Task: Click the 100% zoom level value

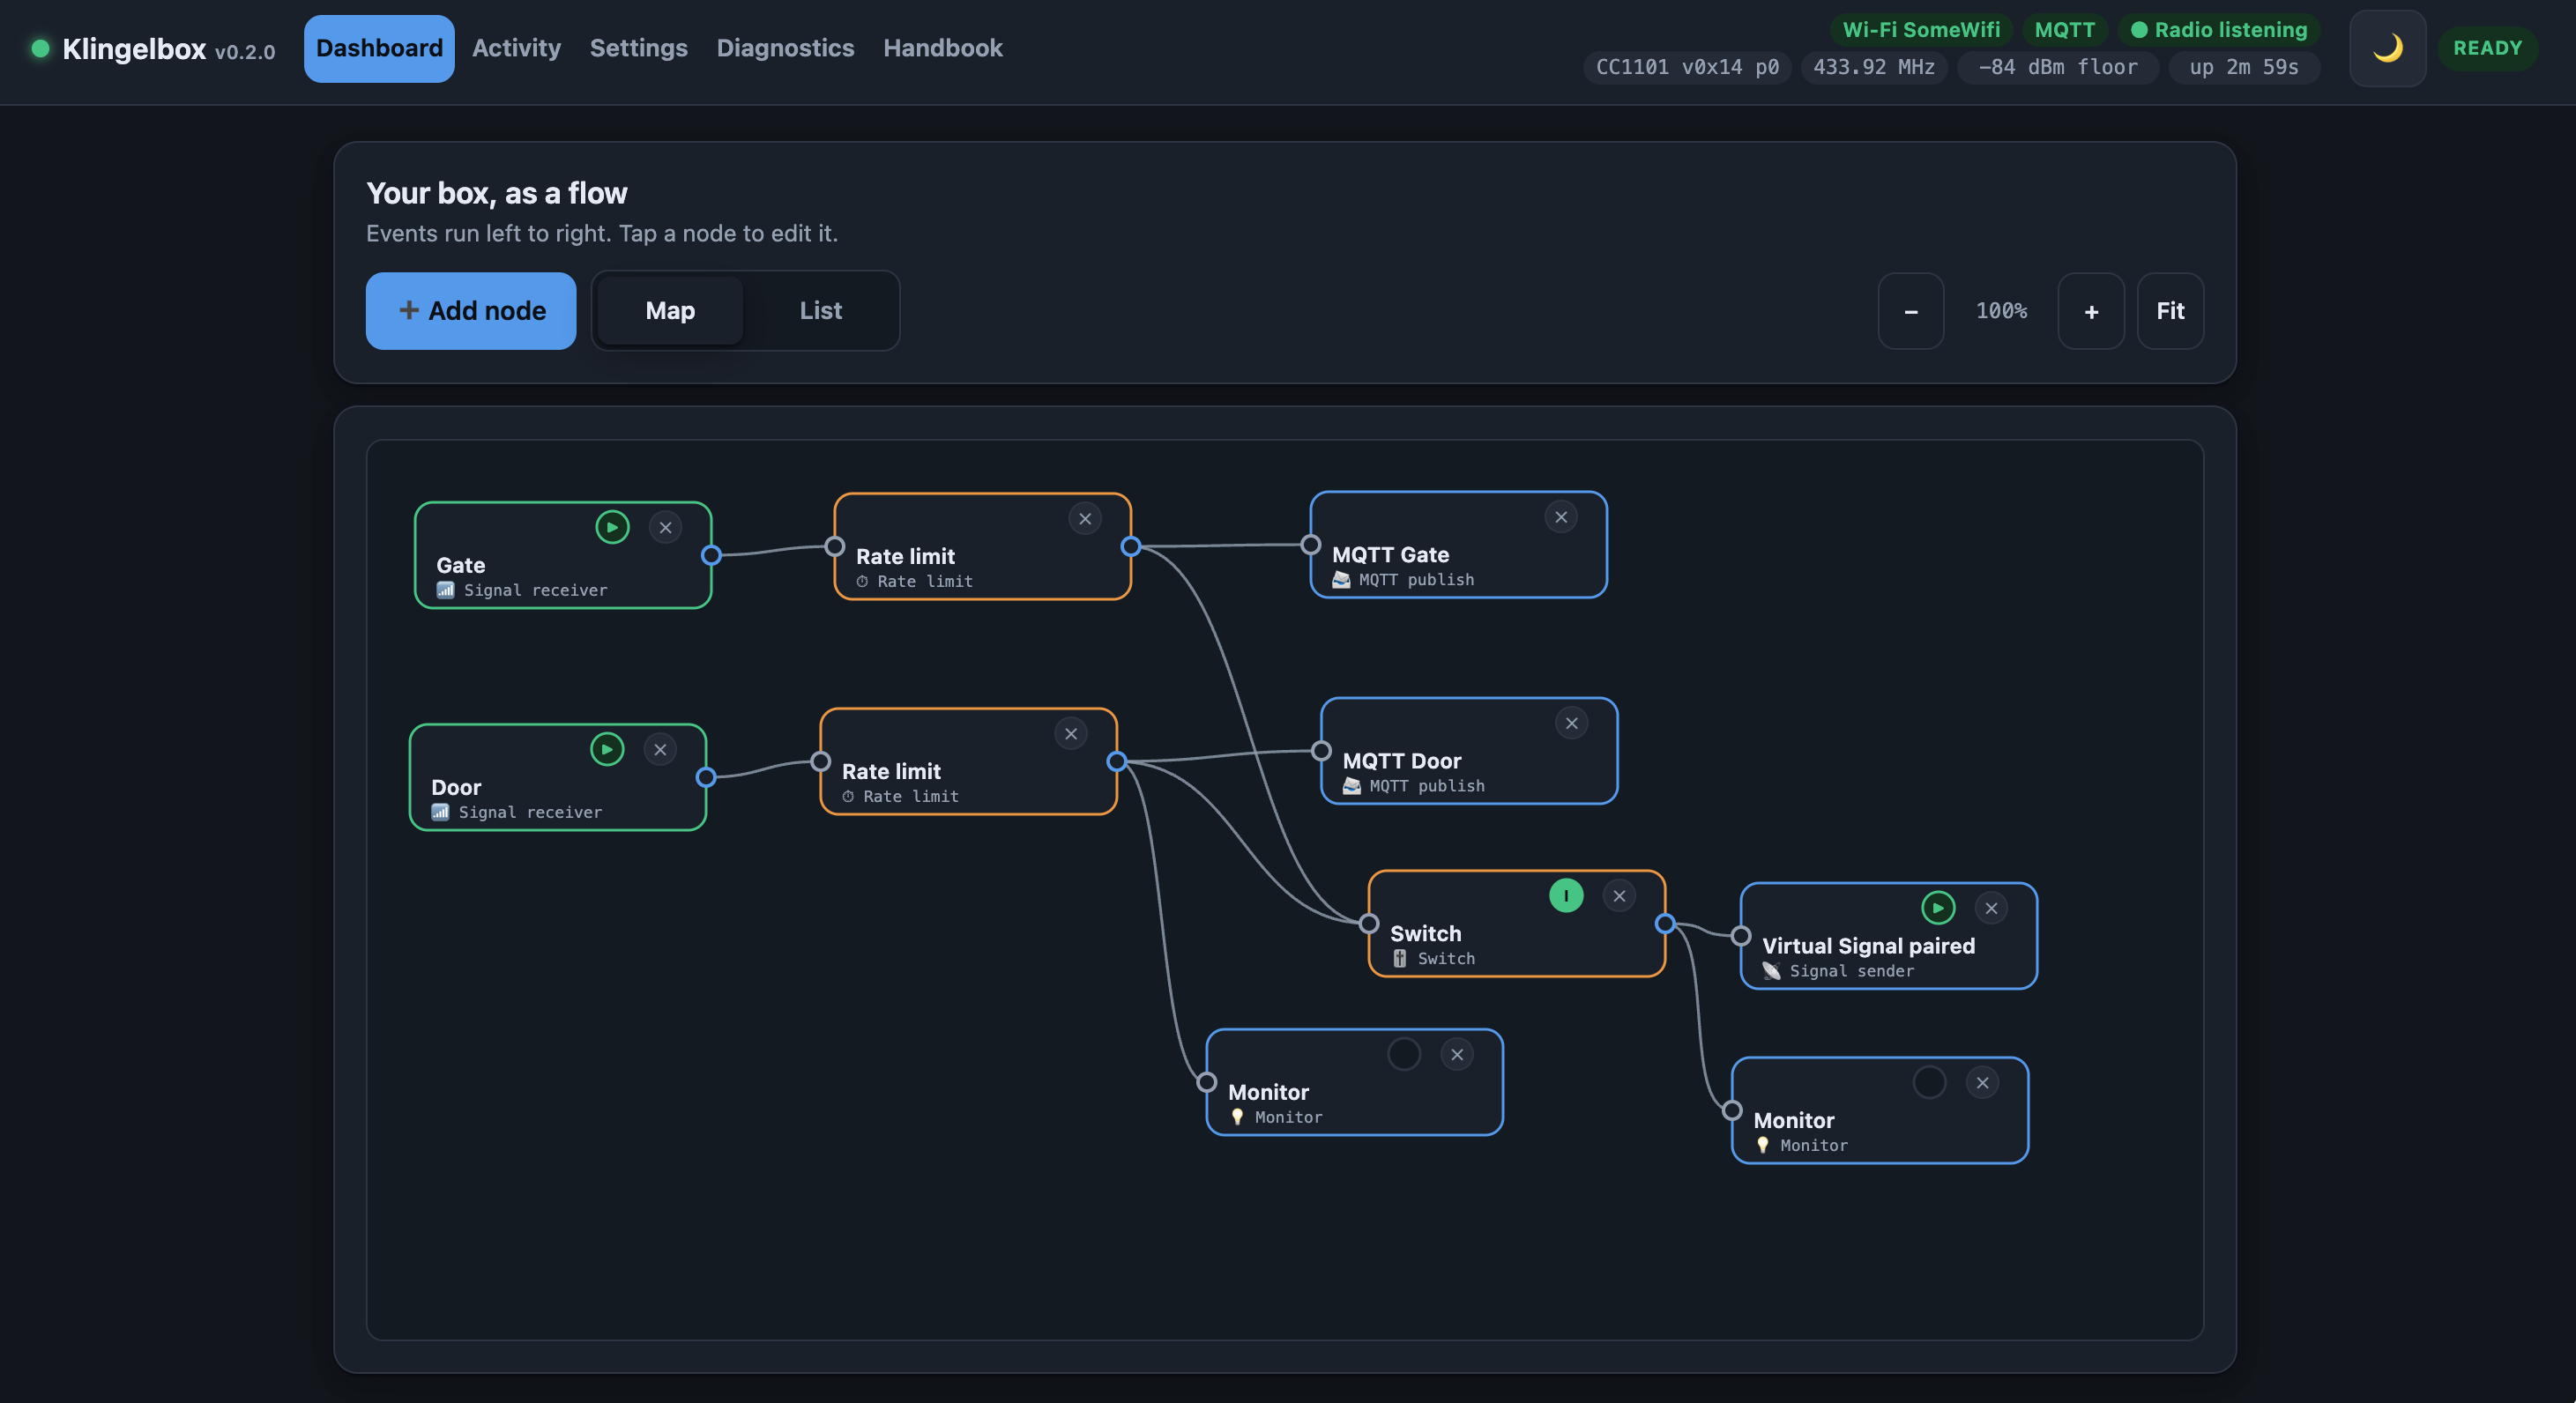Action: pyautogui.click(x=2001, y=311)
